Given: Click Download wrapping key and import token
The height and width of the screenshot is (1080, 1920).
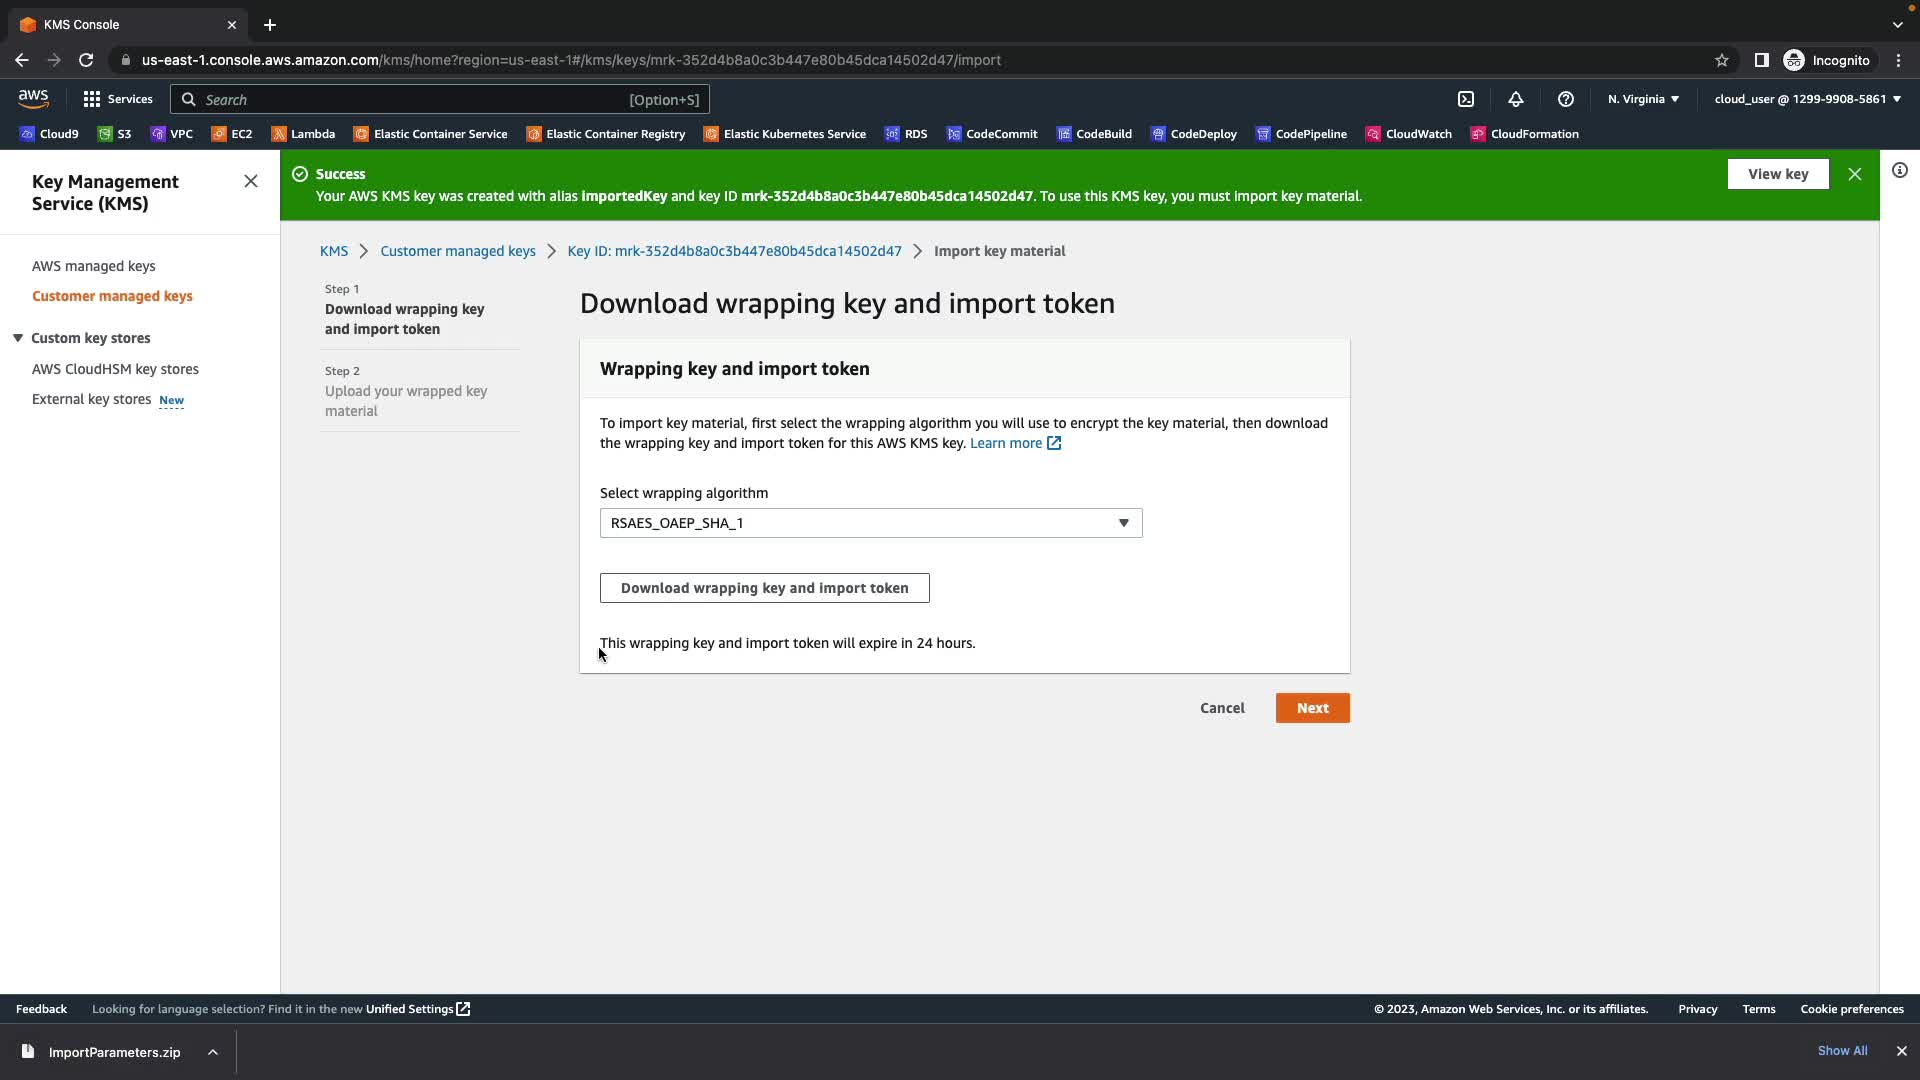Looking at the screenshot, I should click(764, 588).
